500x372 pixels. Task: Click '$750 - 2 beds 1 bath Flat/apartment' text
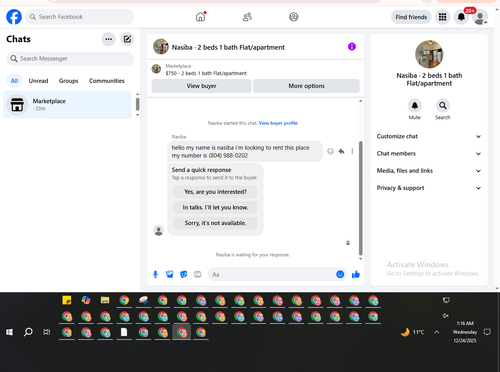pos(206,73)
